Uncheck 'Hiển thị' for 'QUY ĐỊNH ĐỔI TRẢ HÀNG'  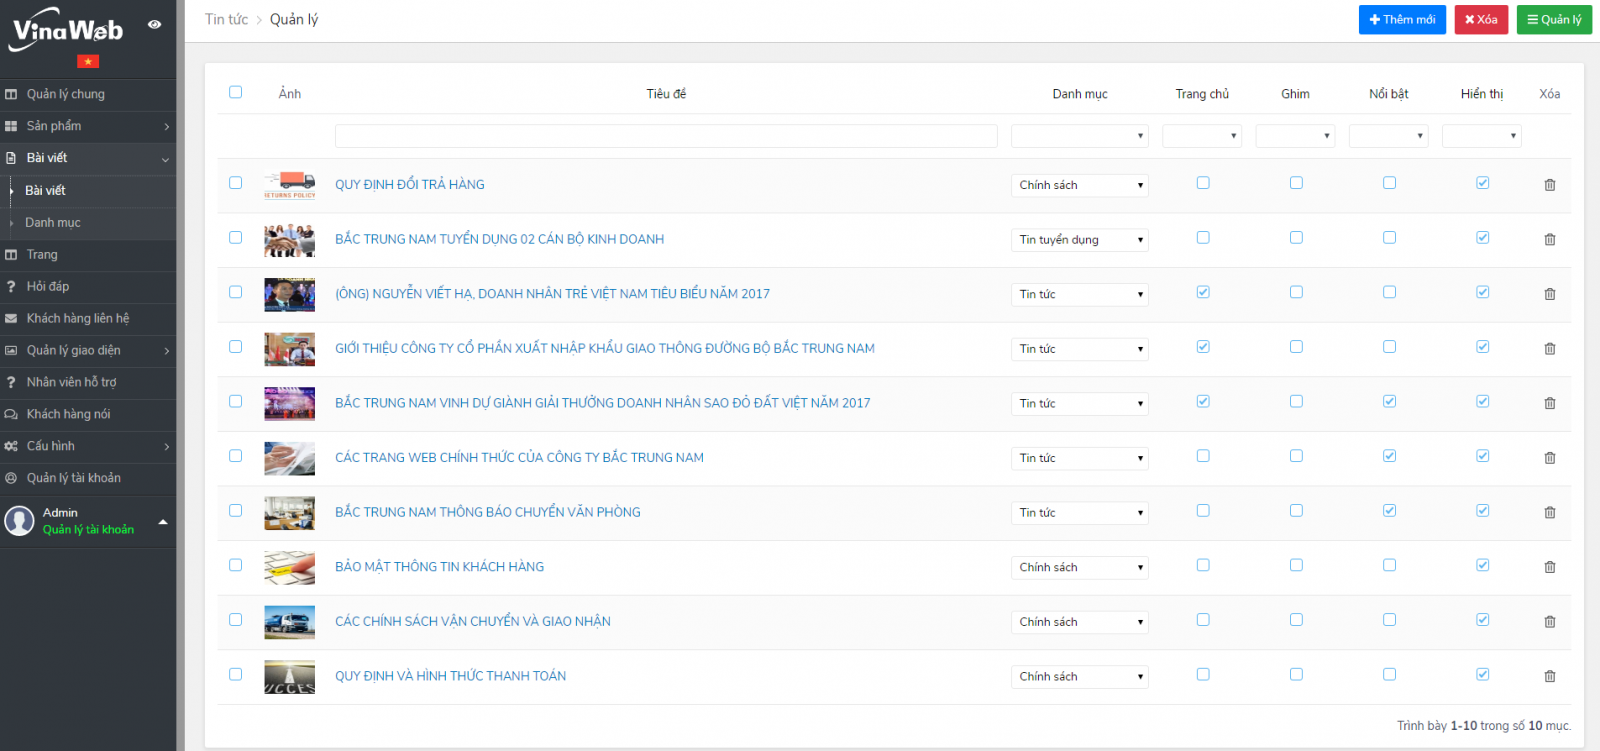[x=1482, y=183]
